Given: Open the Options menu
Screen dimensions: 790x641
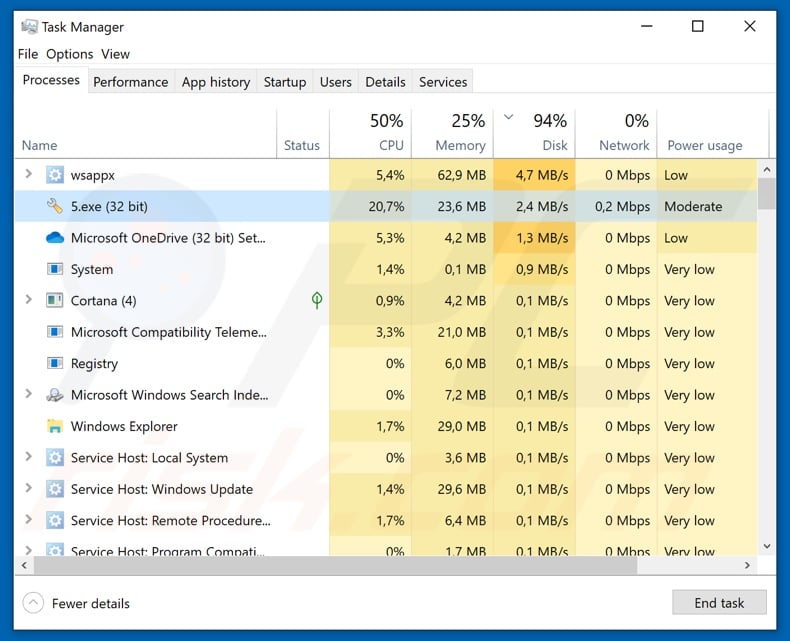Looking at the screenshot, I should coord(70,54).
